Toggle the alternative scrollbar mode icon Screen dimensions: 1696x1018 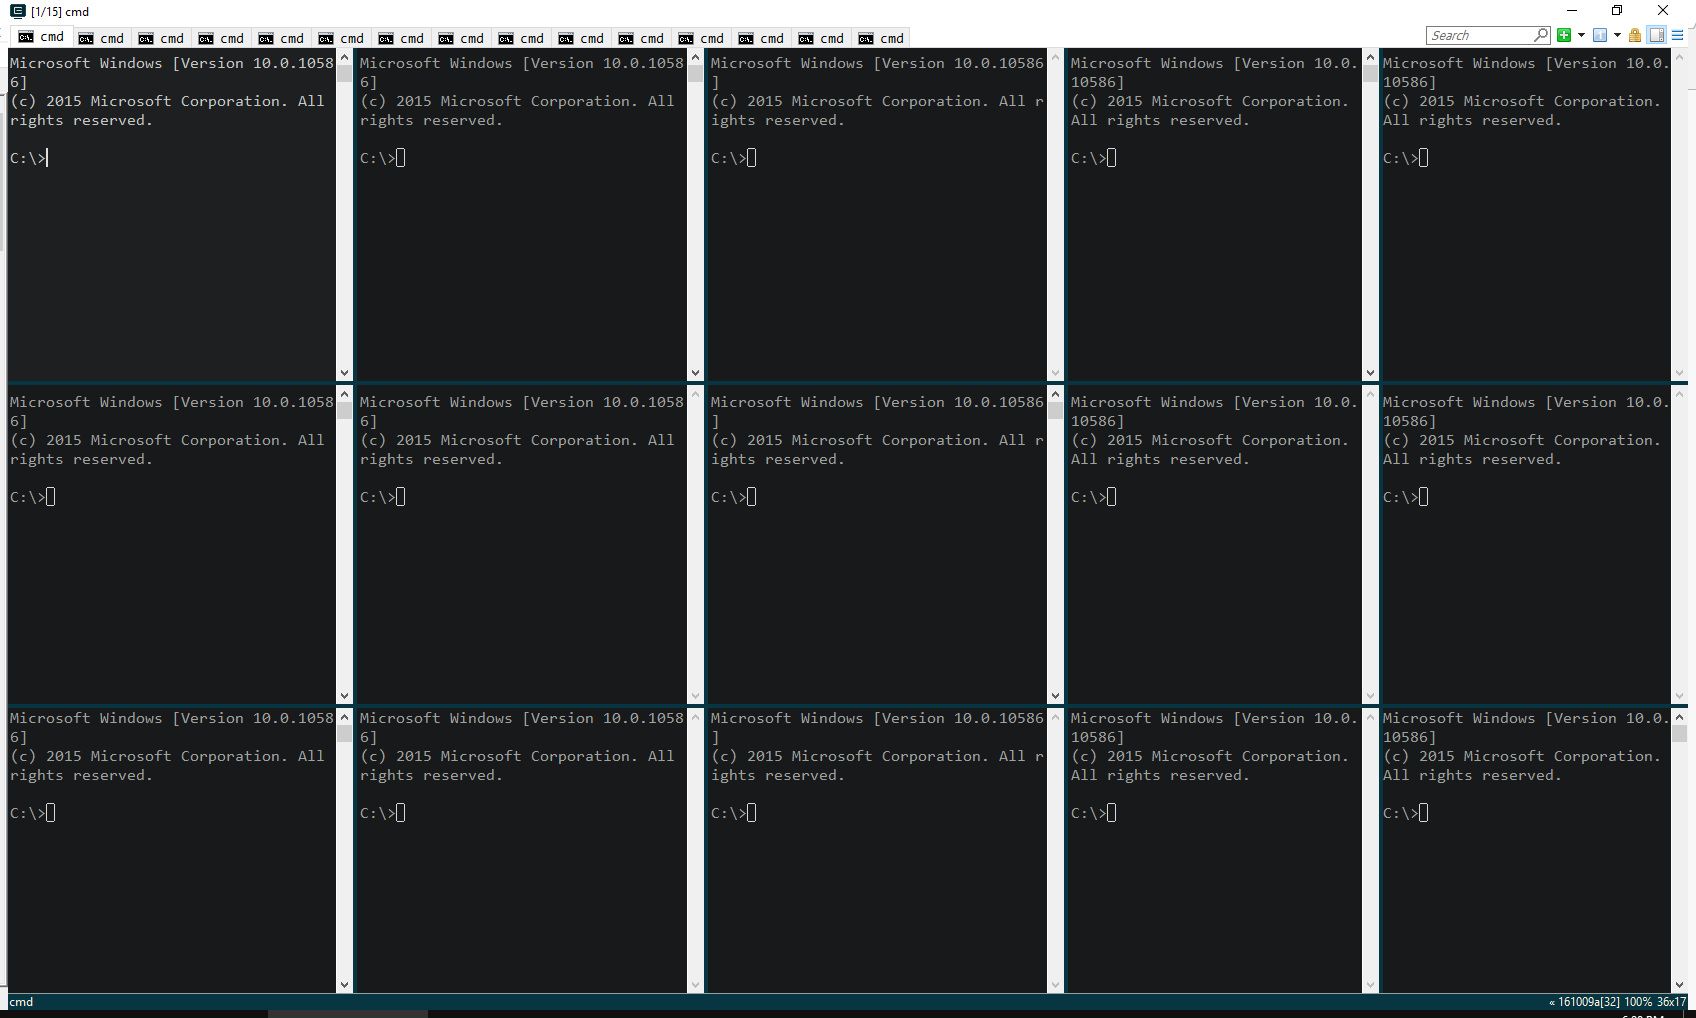[1657, 35]
